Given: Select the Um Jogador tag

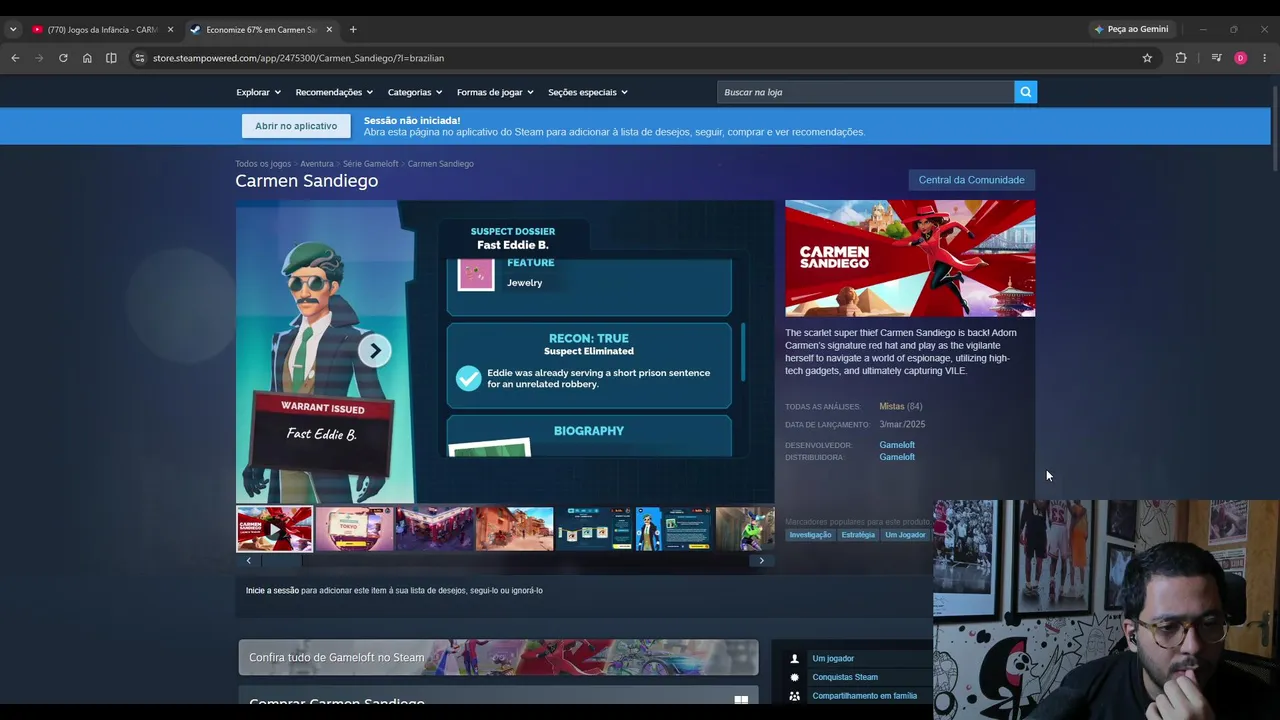Looking at the screenshot, I should 905,535.
